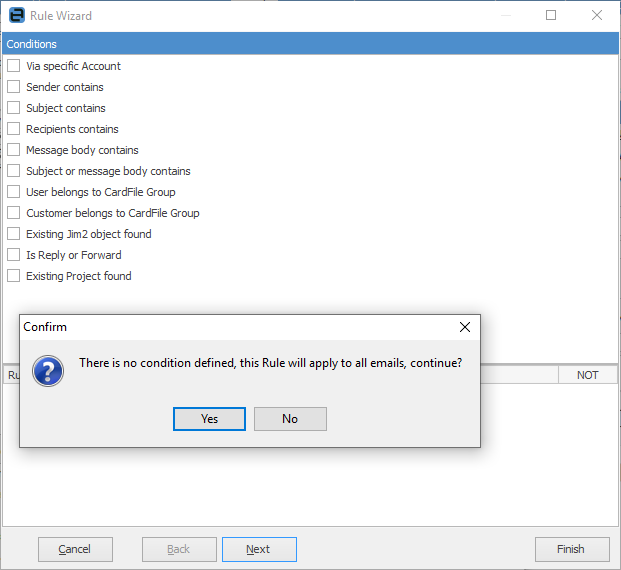Close the Rule Wizard window

click(597, 15)
